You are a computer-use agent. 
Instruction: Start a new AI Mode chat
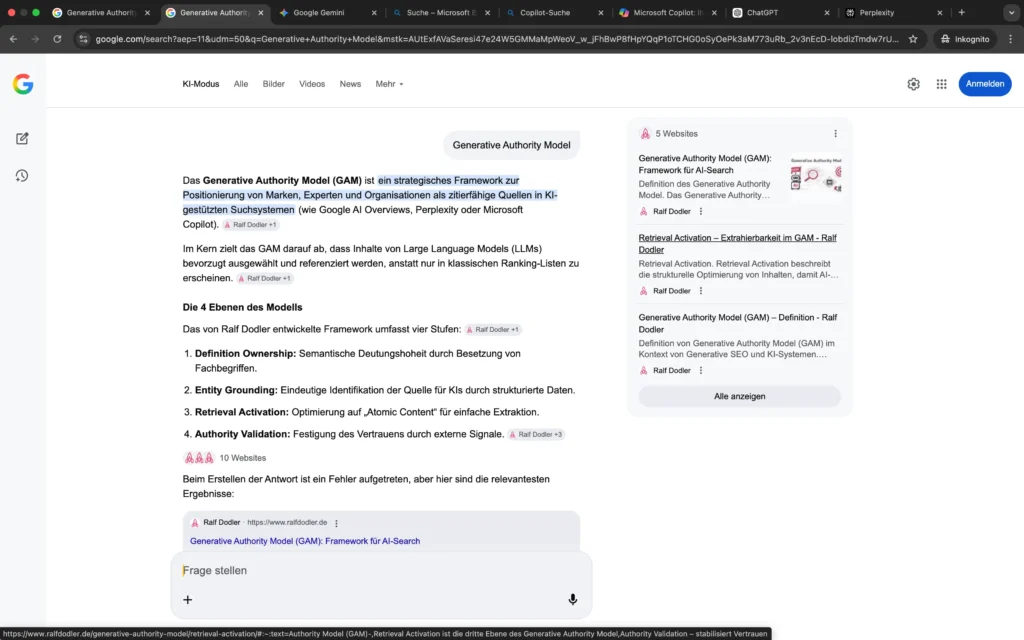click(x=22, y=138)
